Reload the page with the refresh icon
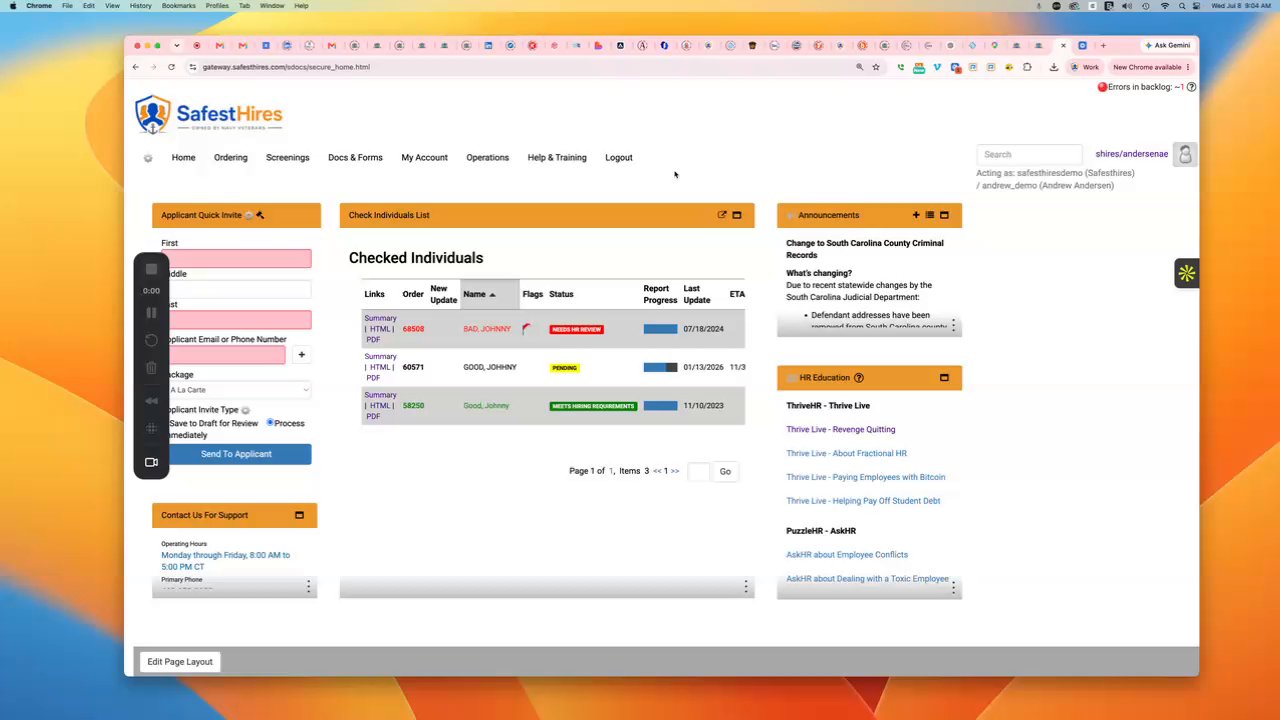The width and height of the screenshot is (1280, 720). point(171,67)
